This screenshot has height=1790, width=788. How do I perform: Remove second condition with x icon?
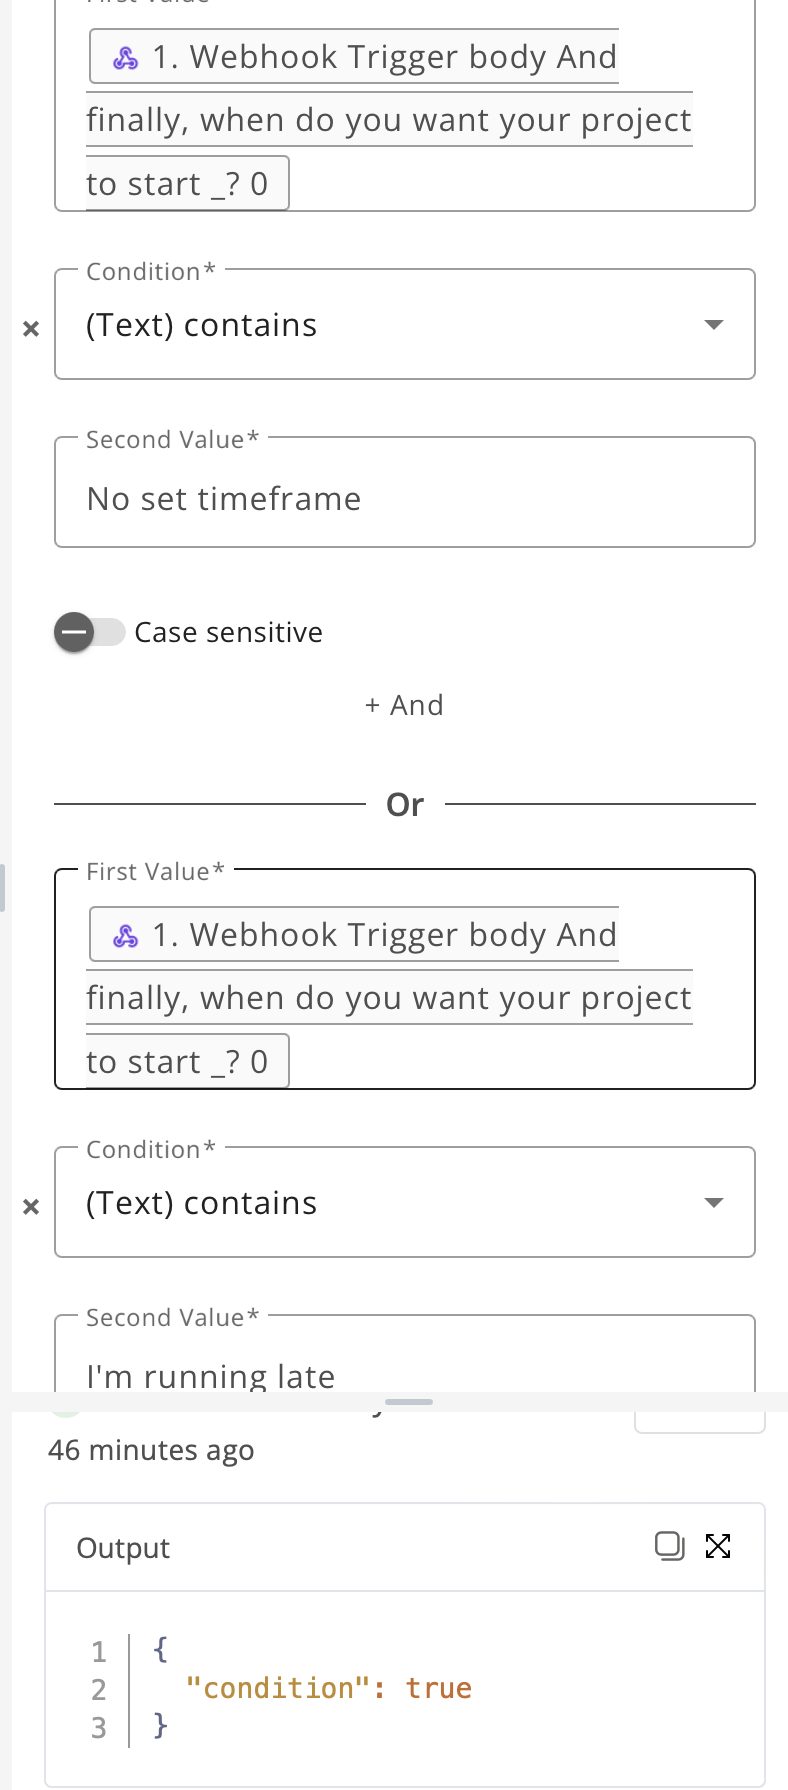[x=31, y=1206]
